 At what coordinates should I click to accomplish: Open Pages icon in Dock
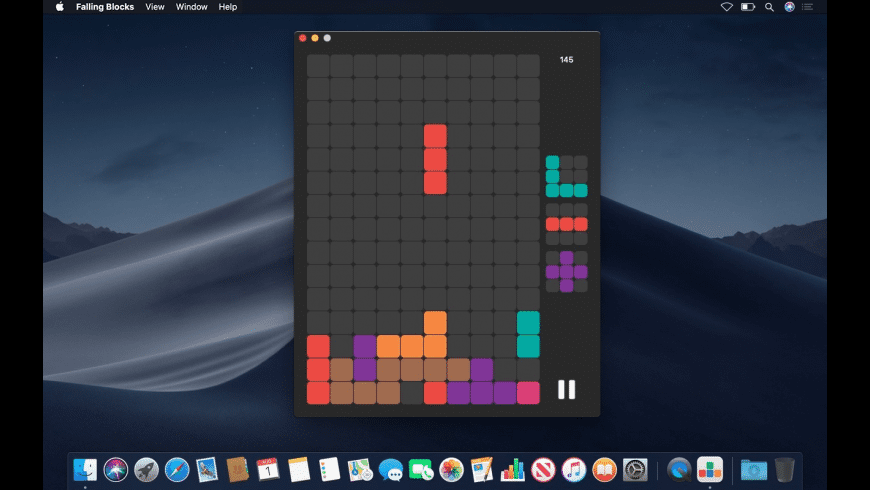482,470
